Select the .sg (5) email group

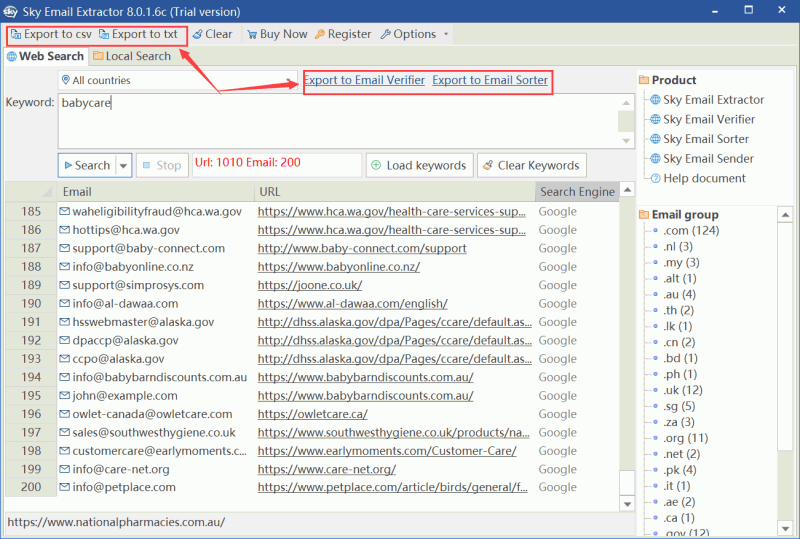pyautogui.click(x=679, y=406)
